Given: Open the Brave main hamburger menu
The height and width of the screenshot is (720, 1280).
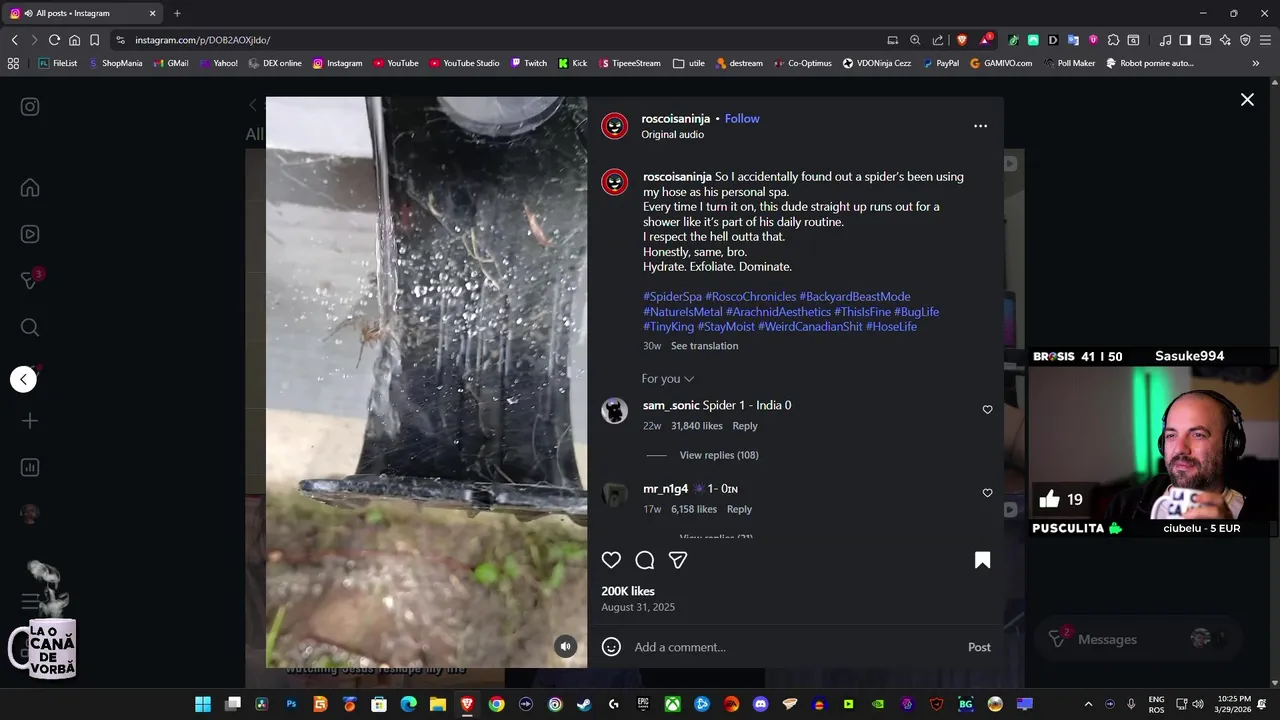Looking at the screenshot, I should click(1264, 40).
